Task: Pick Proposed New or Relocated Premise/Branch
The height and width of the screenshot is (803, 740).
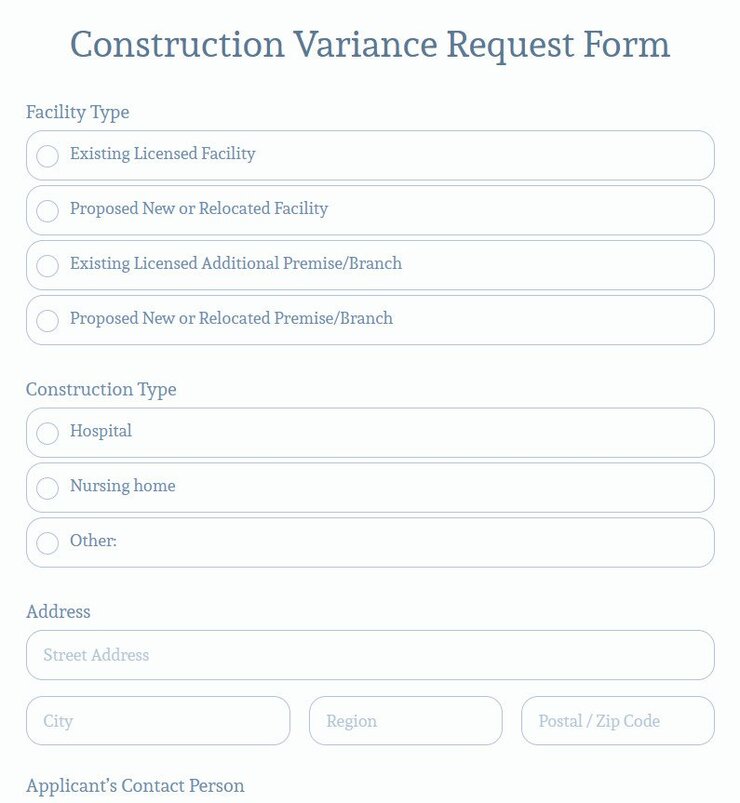Action: pos(47,321)
